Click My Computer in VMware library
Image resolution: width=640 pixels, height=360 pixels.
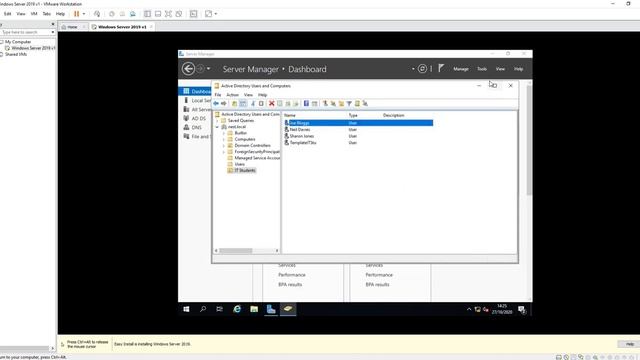pyautogui.click(x=18, y=42)
